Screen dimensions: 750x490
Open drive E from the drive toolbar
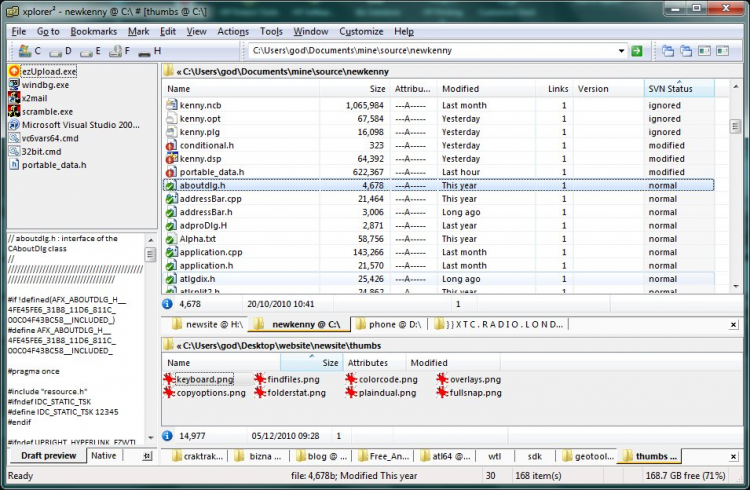click(x=90, y=51)
